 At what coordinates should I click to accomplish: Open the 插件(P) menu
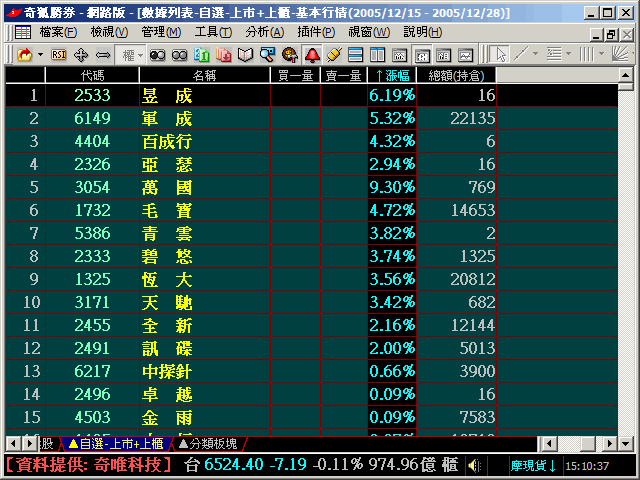pos(316,32)
